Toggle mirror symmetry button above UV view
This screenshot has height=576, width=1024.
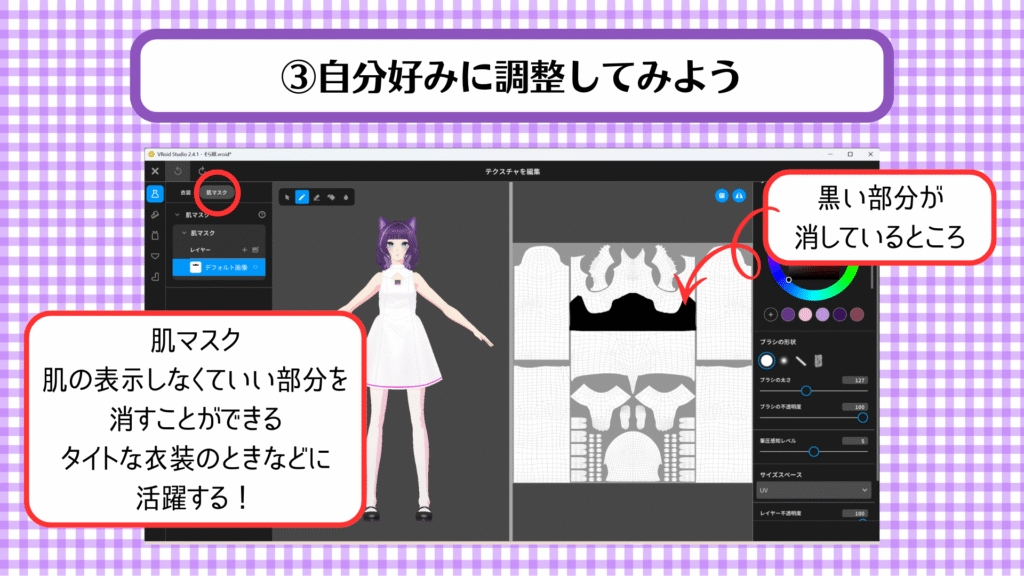739,196
